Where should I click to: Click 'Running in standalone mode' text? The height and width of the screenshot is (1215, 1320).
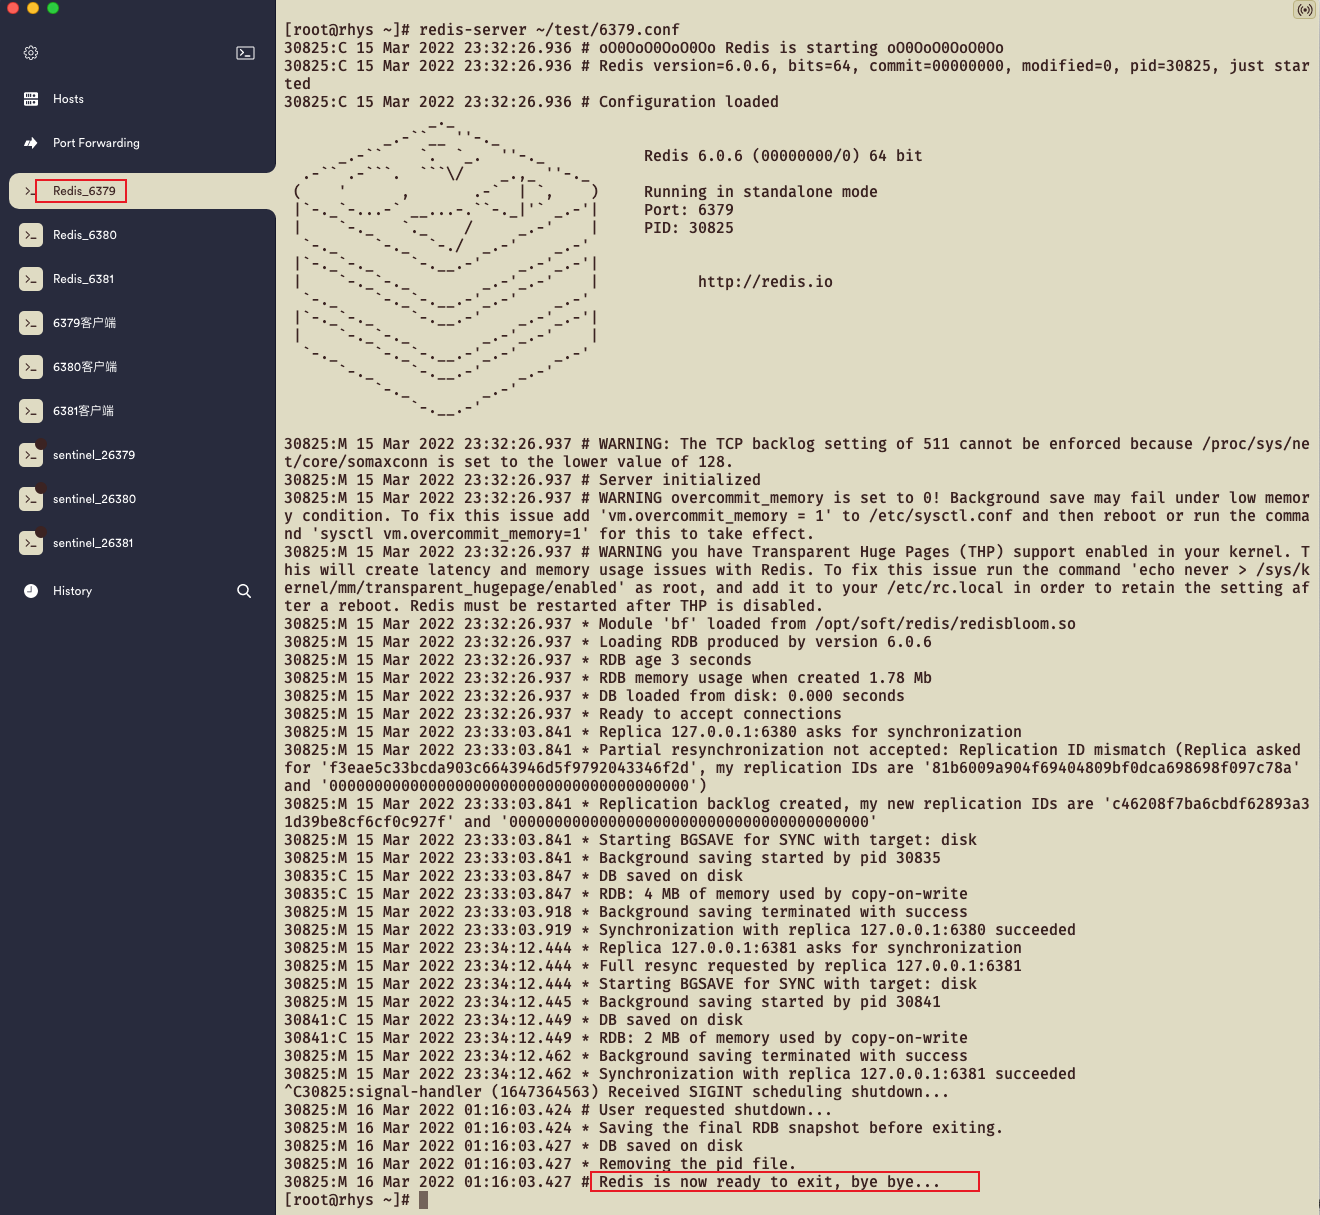761,192
